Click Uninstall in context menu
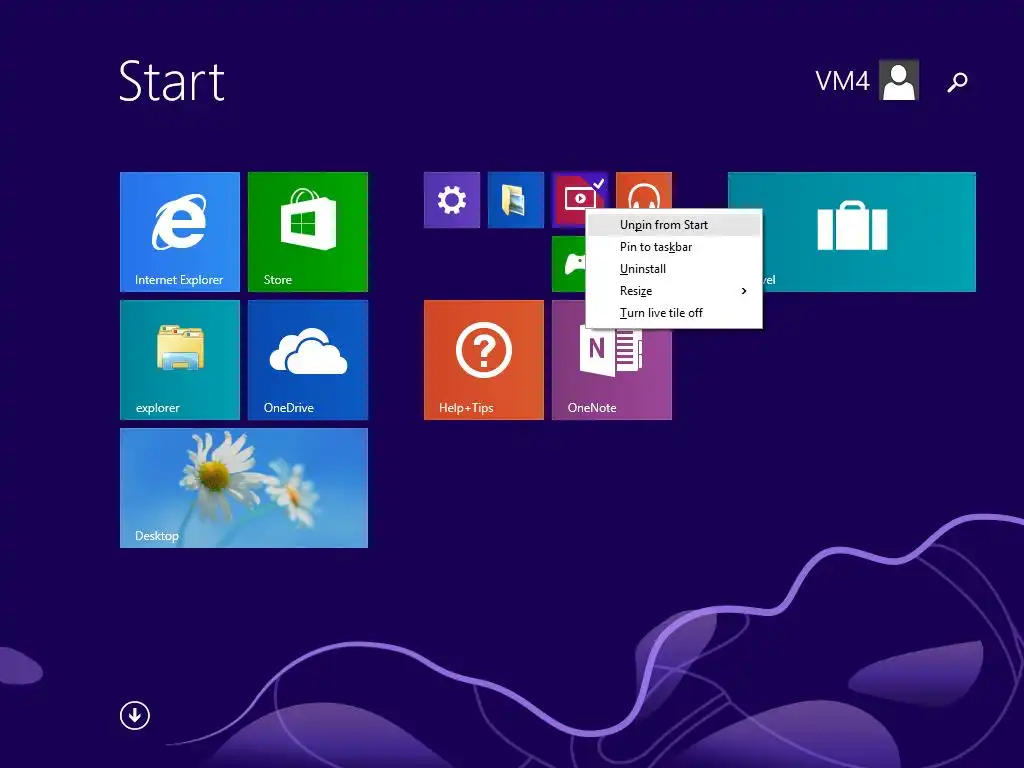Viewport: 1024px width, 768px height. click(x=674, y=269)
